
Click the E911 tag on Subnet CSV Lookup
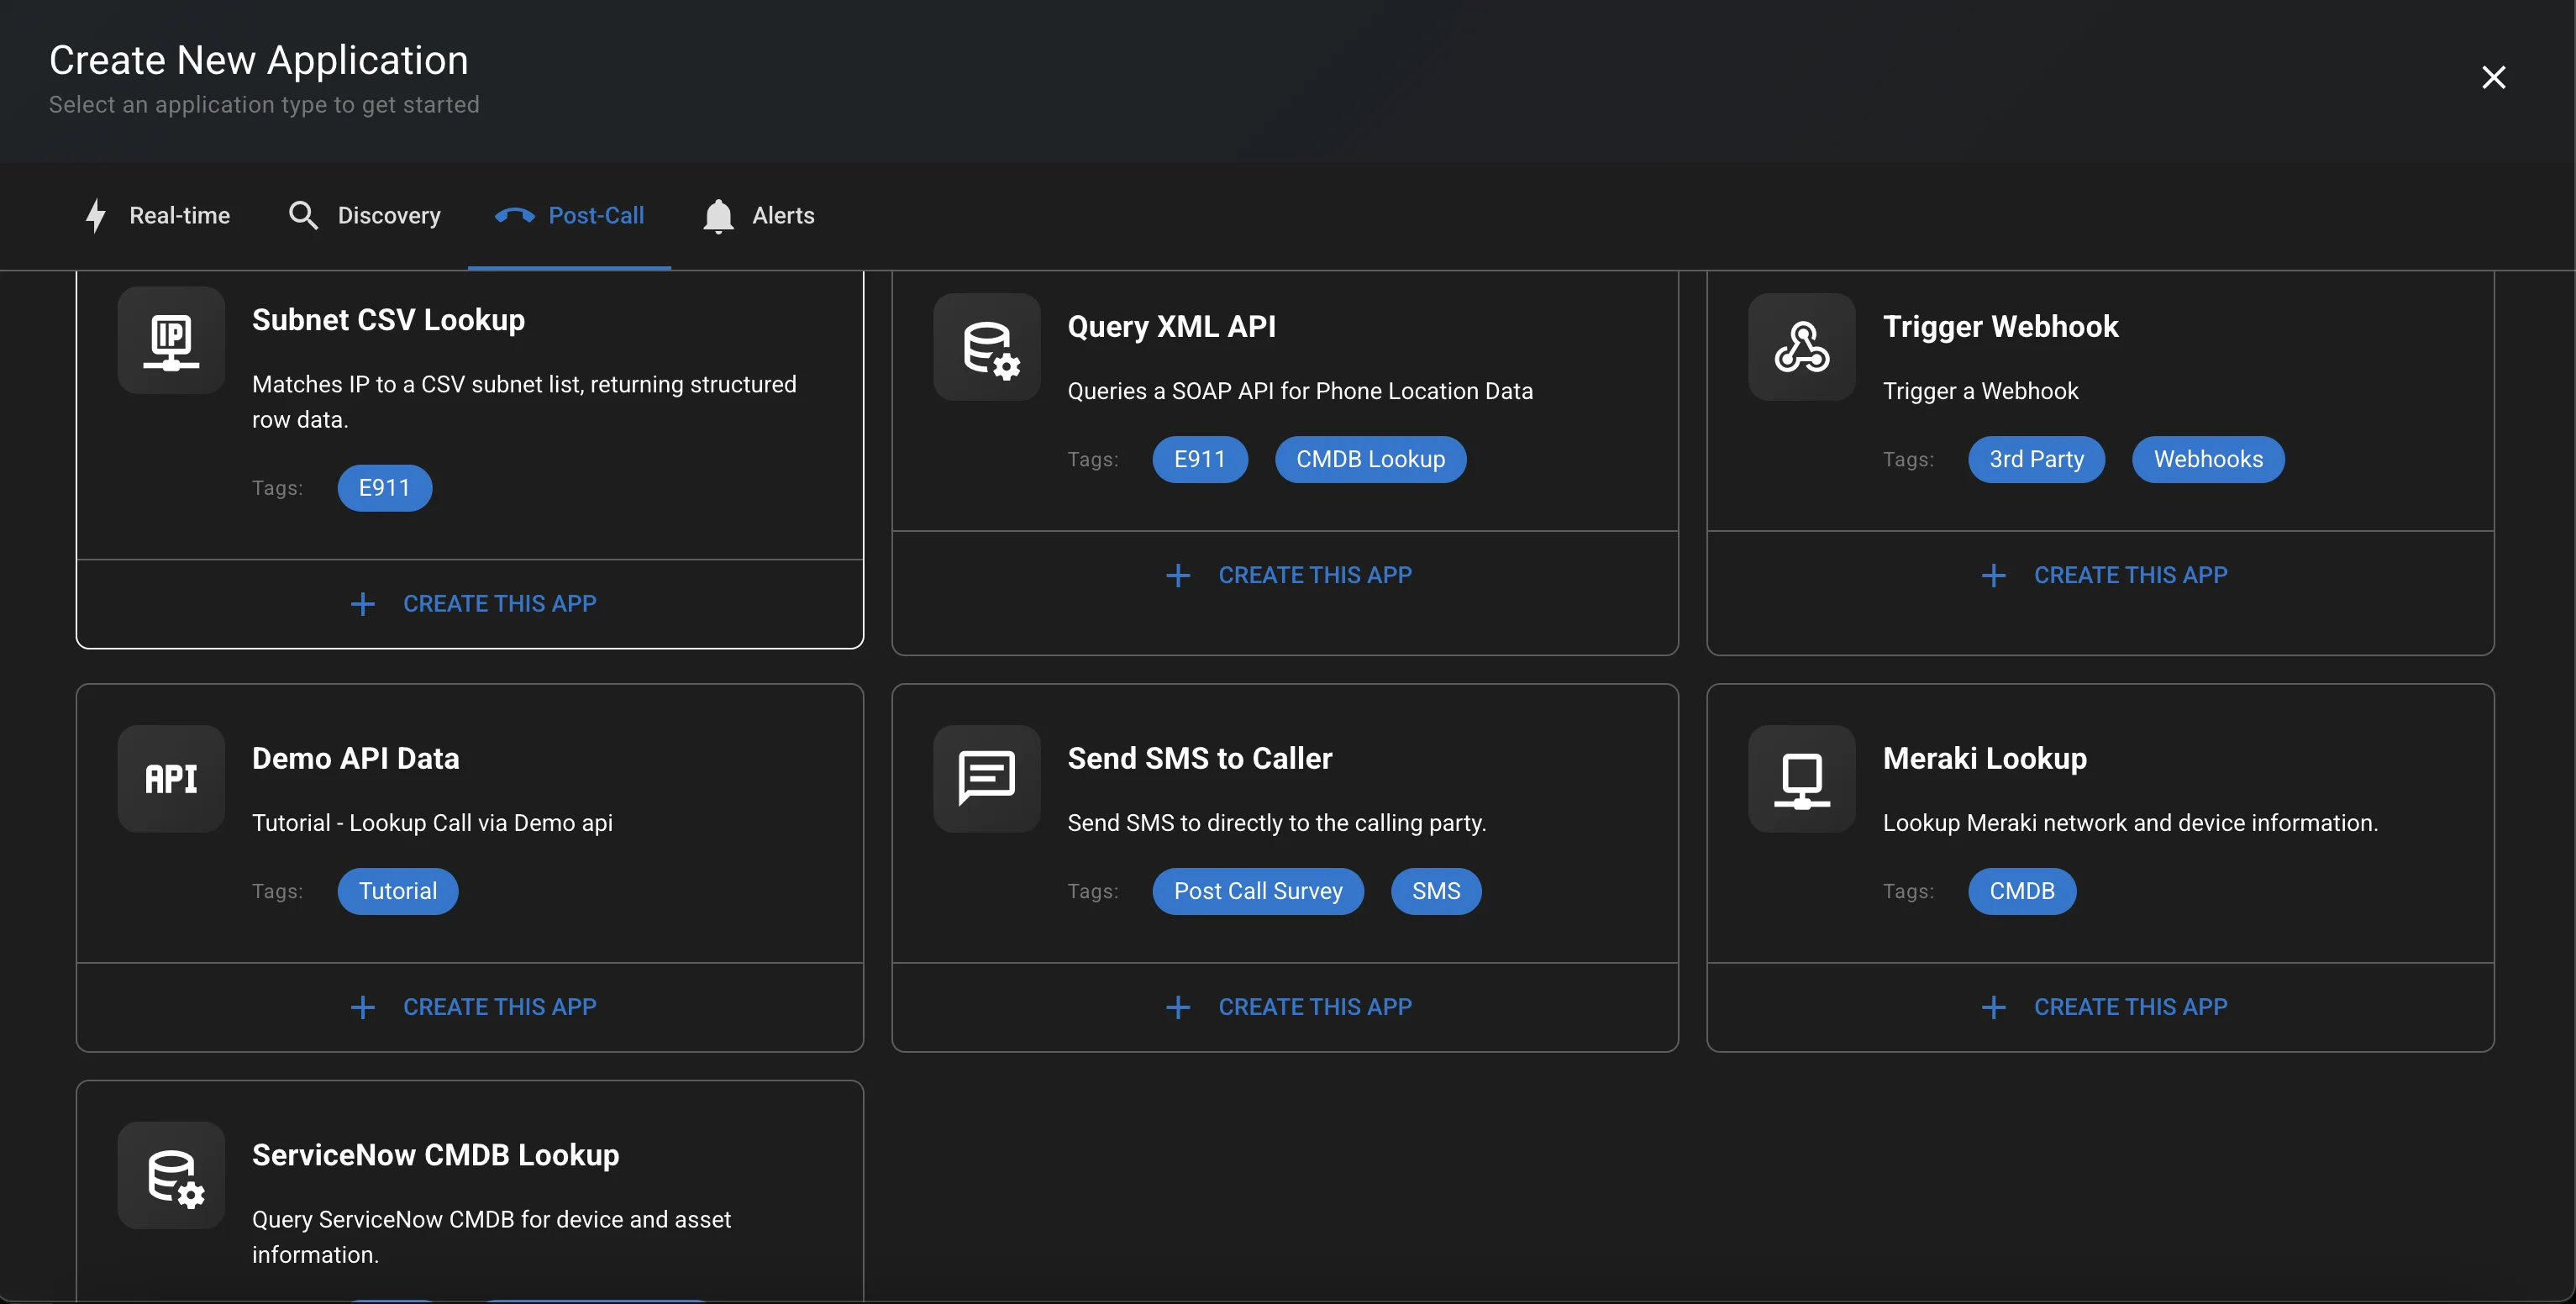[384, 488]
